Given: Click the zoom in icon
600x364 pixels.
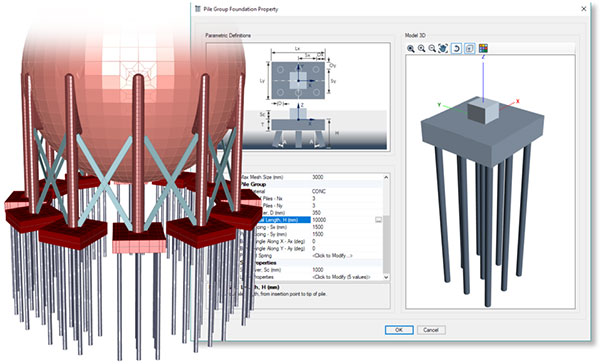Looking at the screenshot, I should click(x=421, y=49).
